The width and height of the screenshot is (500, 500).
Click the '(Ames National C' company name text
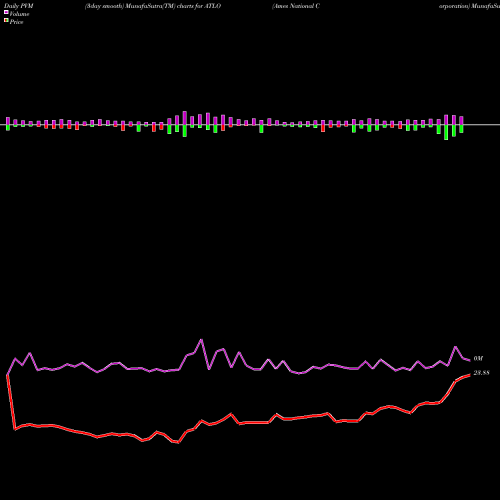[x=296, y=6]
